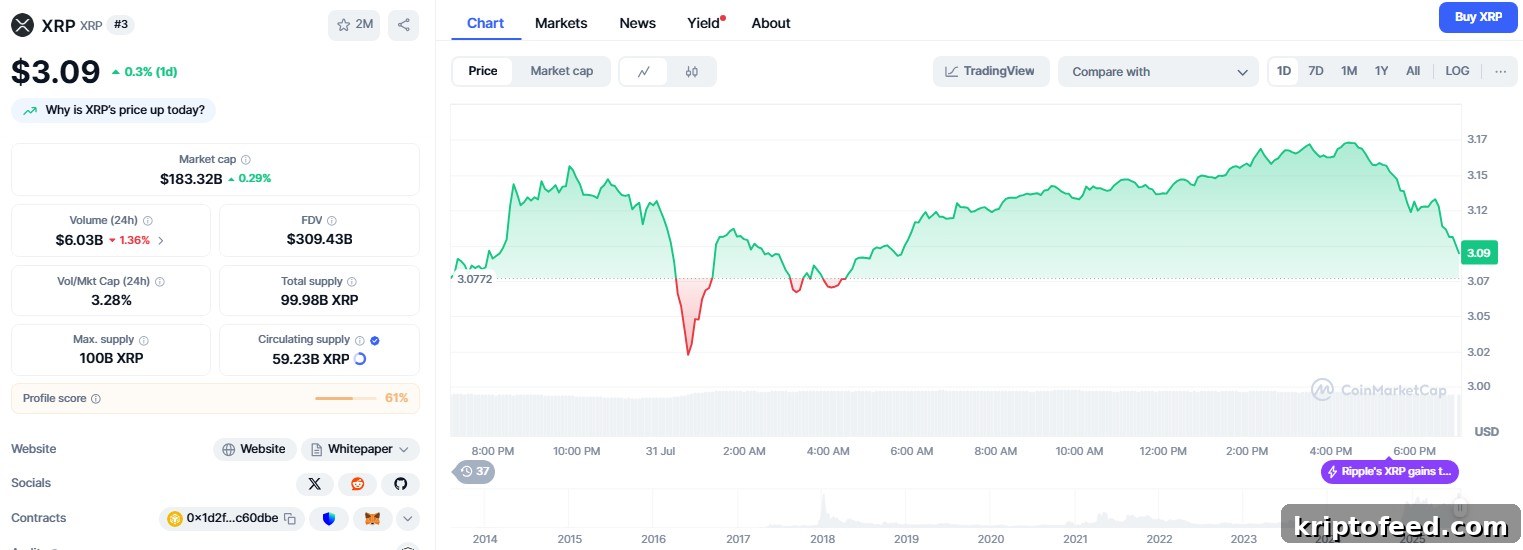Click the shield icon beside the contract
The width and height of the screenshot is (1523, 550).
click(329, 519)
